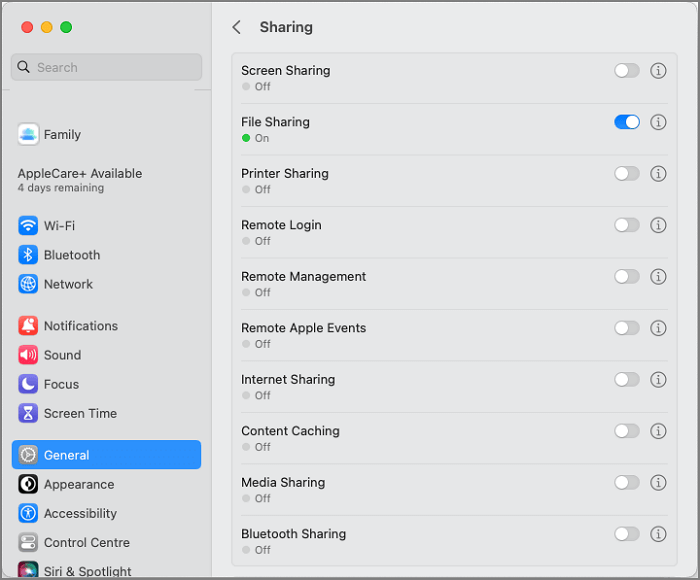This screenshot has width=700, height=580.
Task: Show info for File Sharing
Action: [x=658, y=122]
